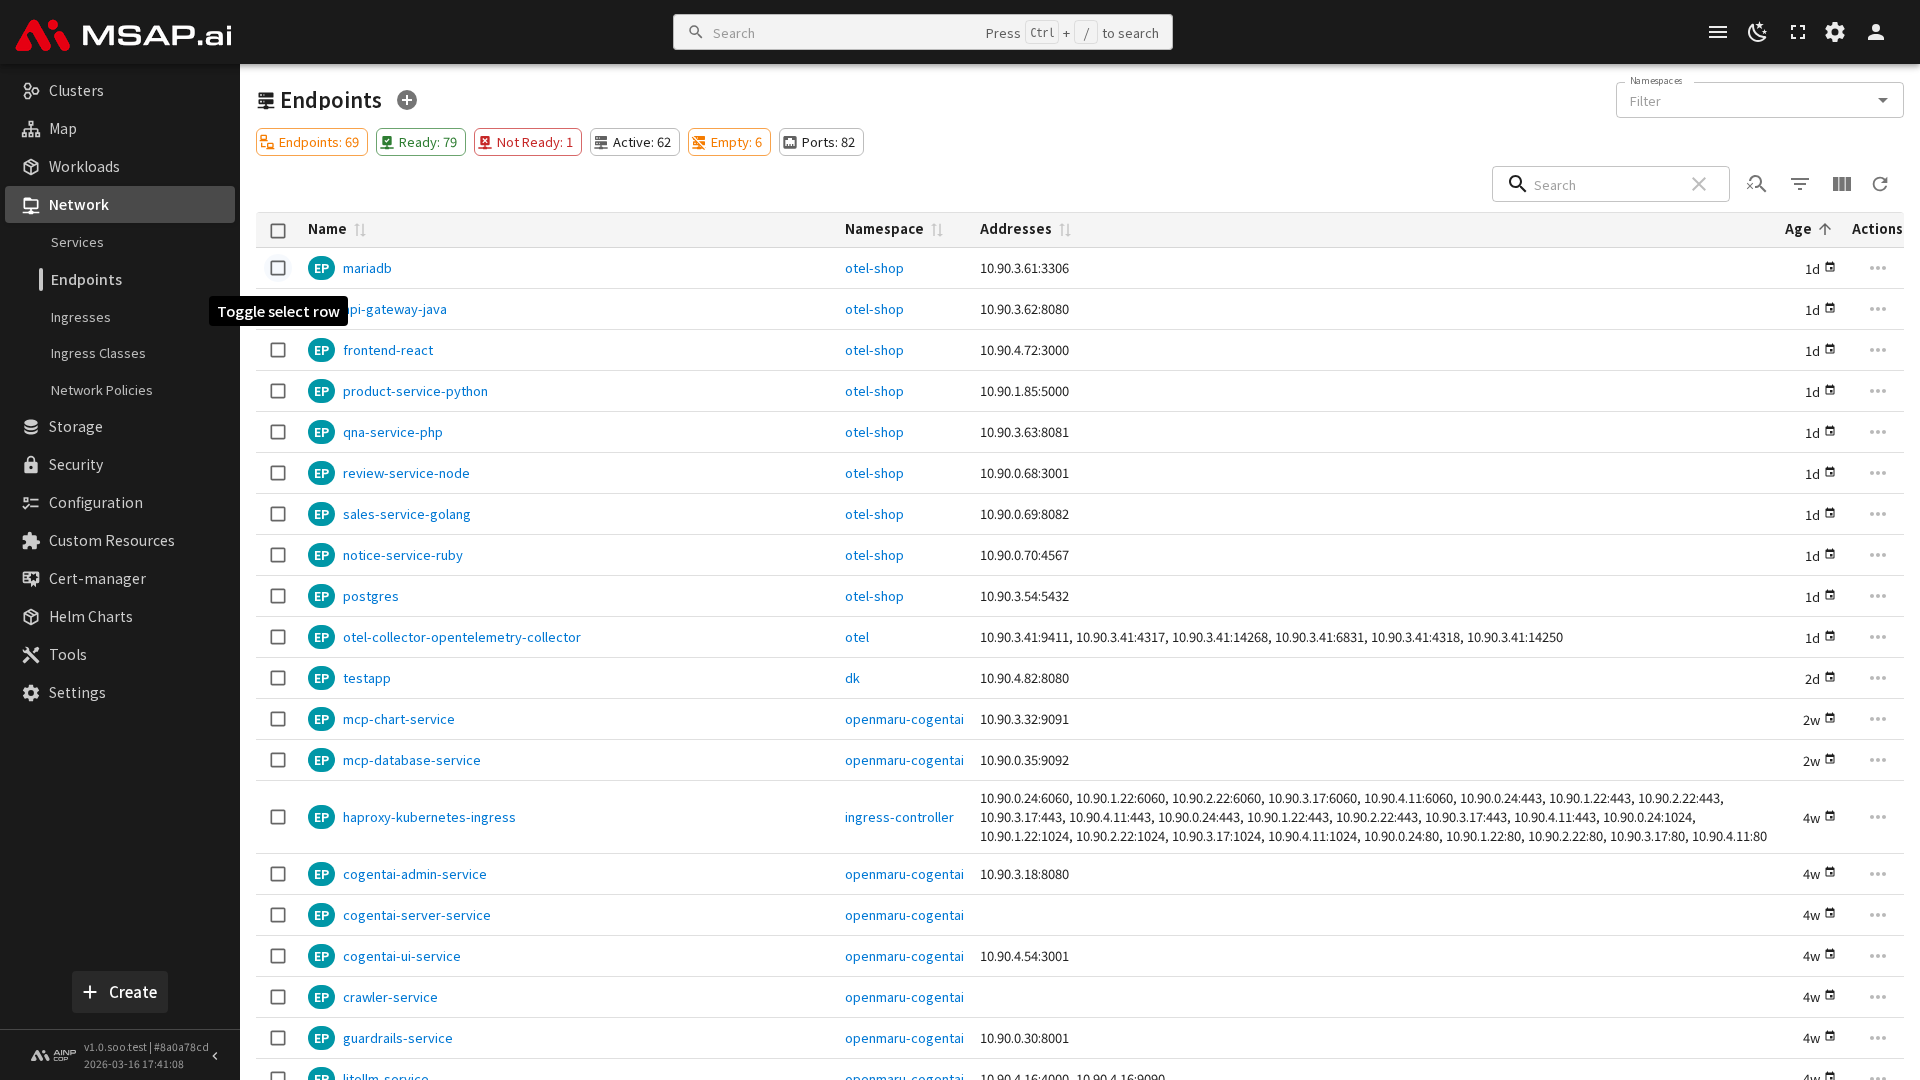Viewport: 1920px width, 1080px height.
Task: Tick checkbox for haproxy-kubernetes-ingress row
Action: click(x=278, y=817)
